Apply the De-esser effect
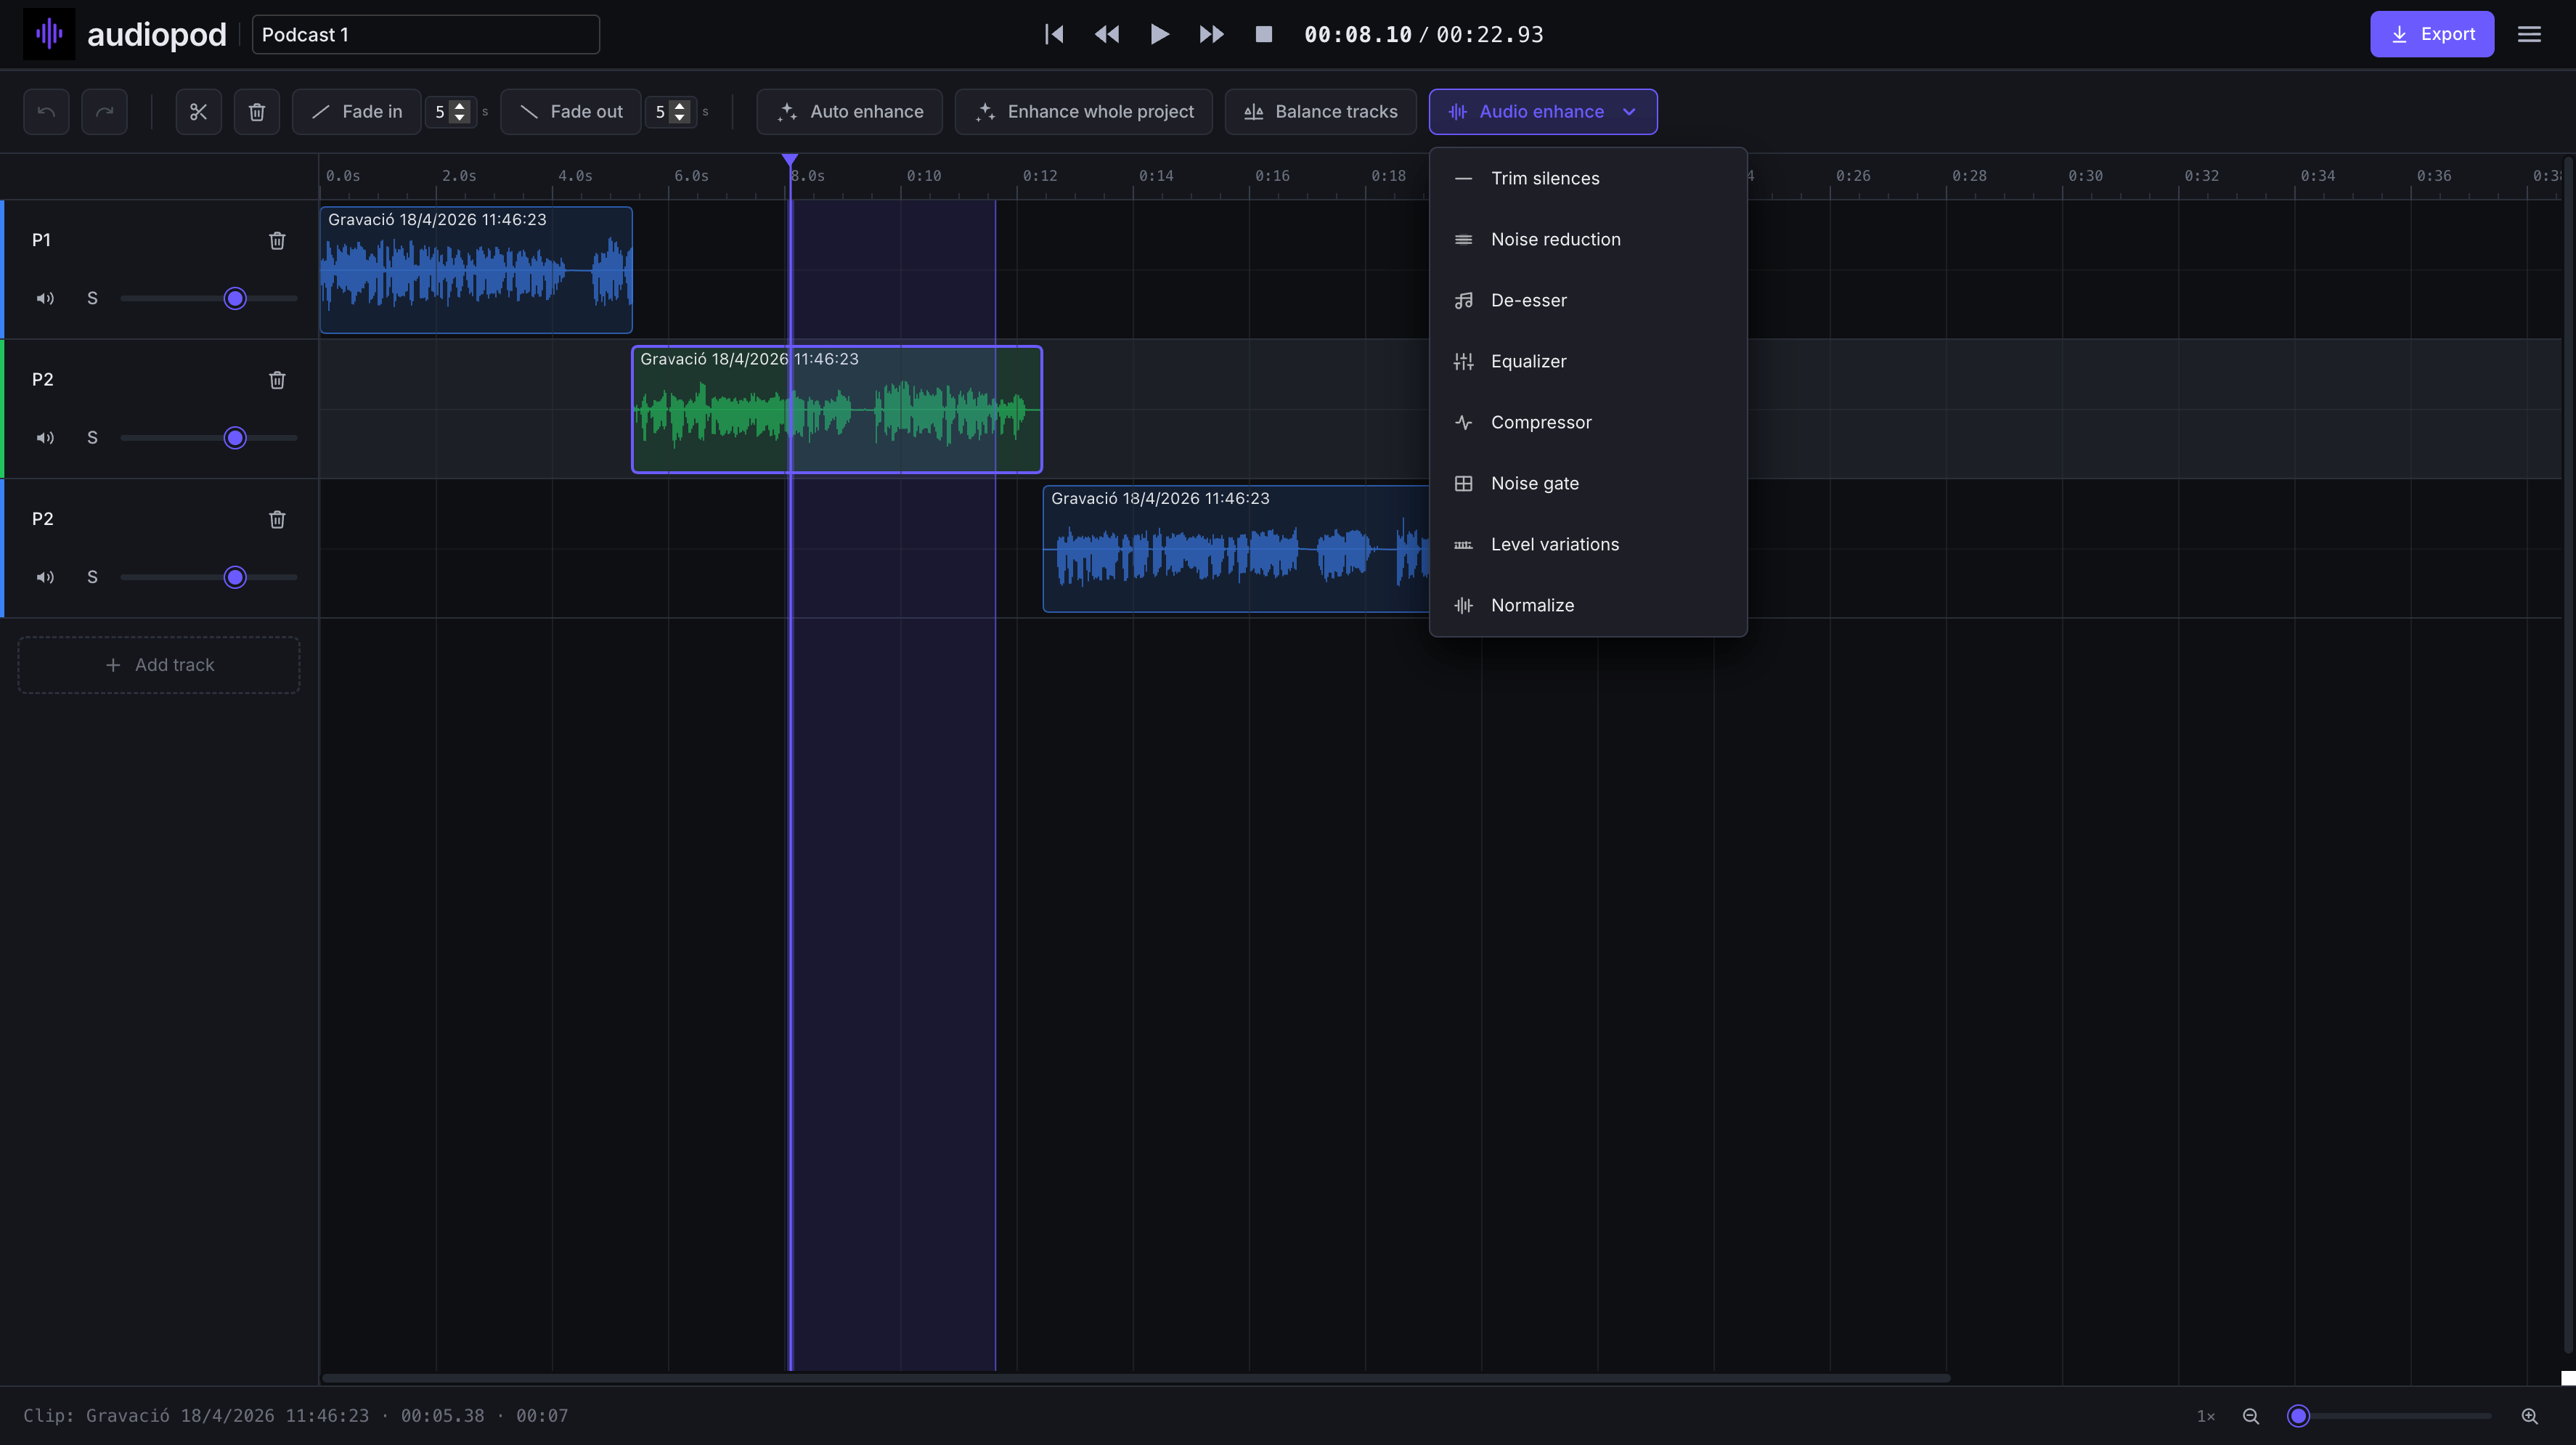The width and height of the screenshot is (2576, 1445). click(1588, 300)
